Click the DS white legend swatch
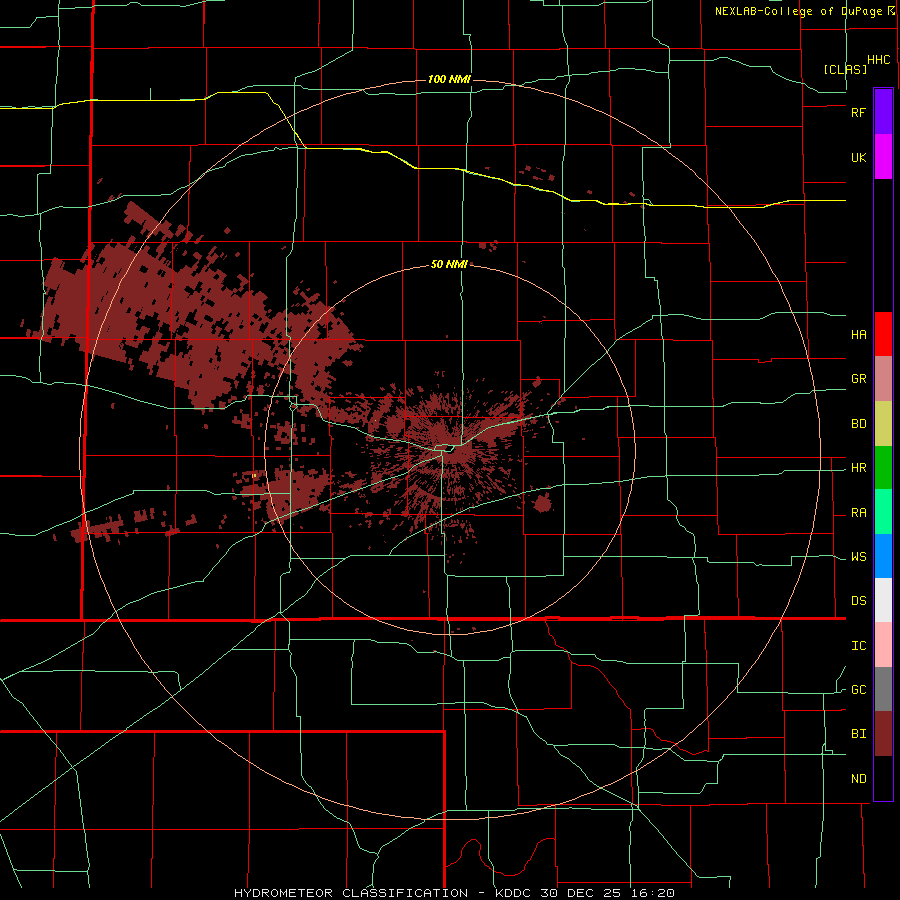 click(x=883, y=600)
